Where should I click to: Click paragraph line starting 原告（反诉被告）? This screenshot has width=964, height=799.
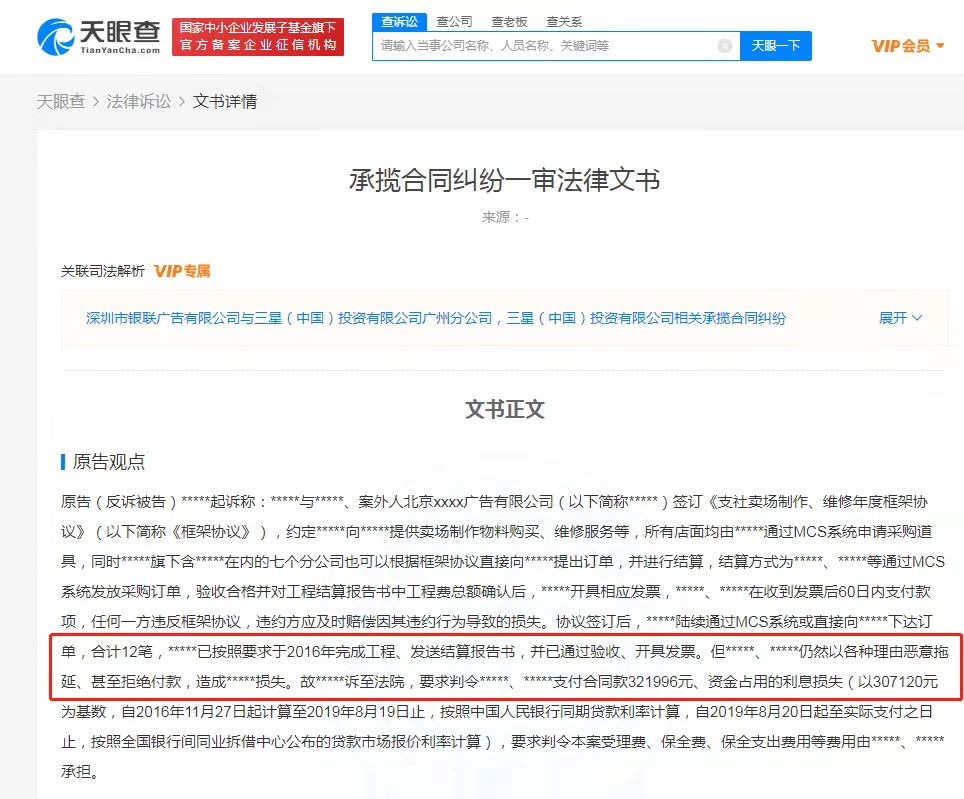click(x=494, y=502)
